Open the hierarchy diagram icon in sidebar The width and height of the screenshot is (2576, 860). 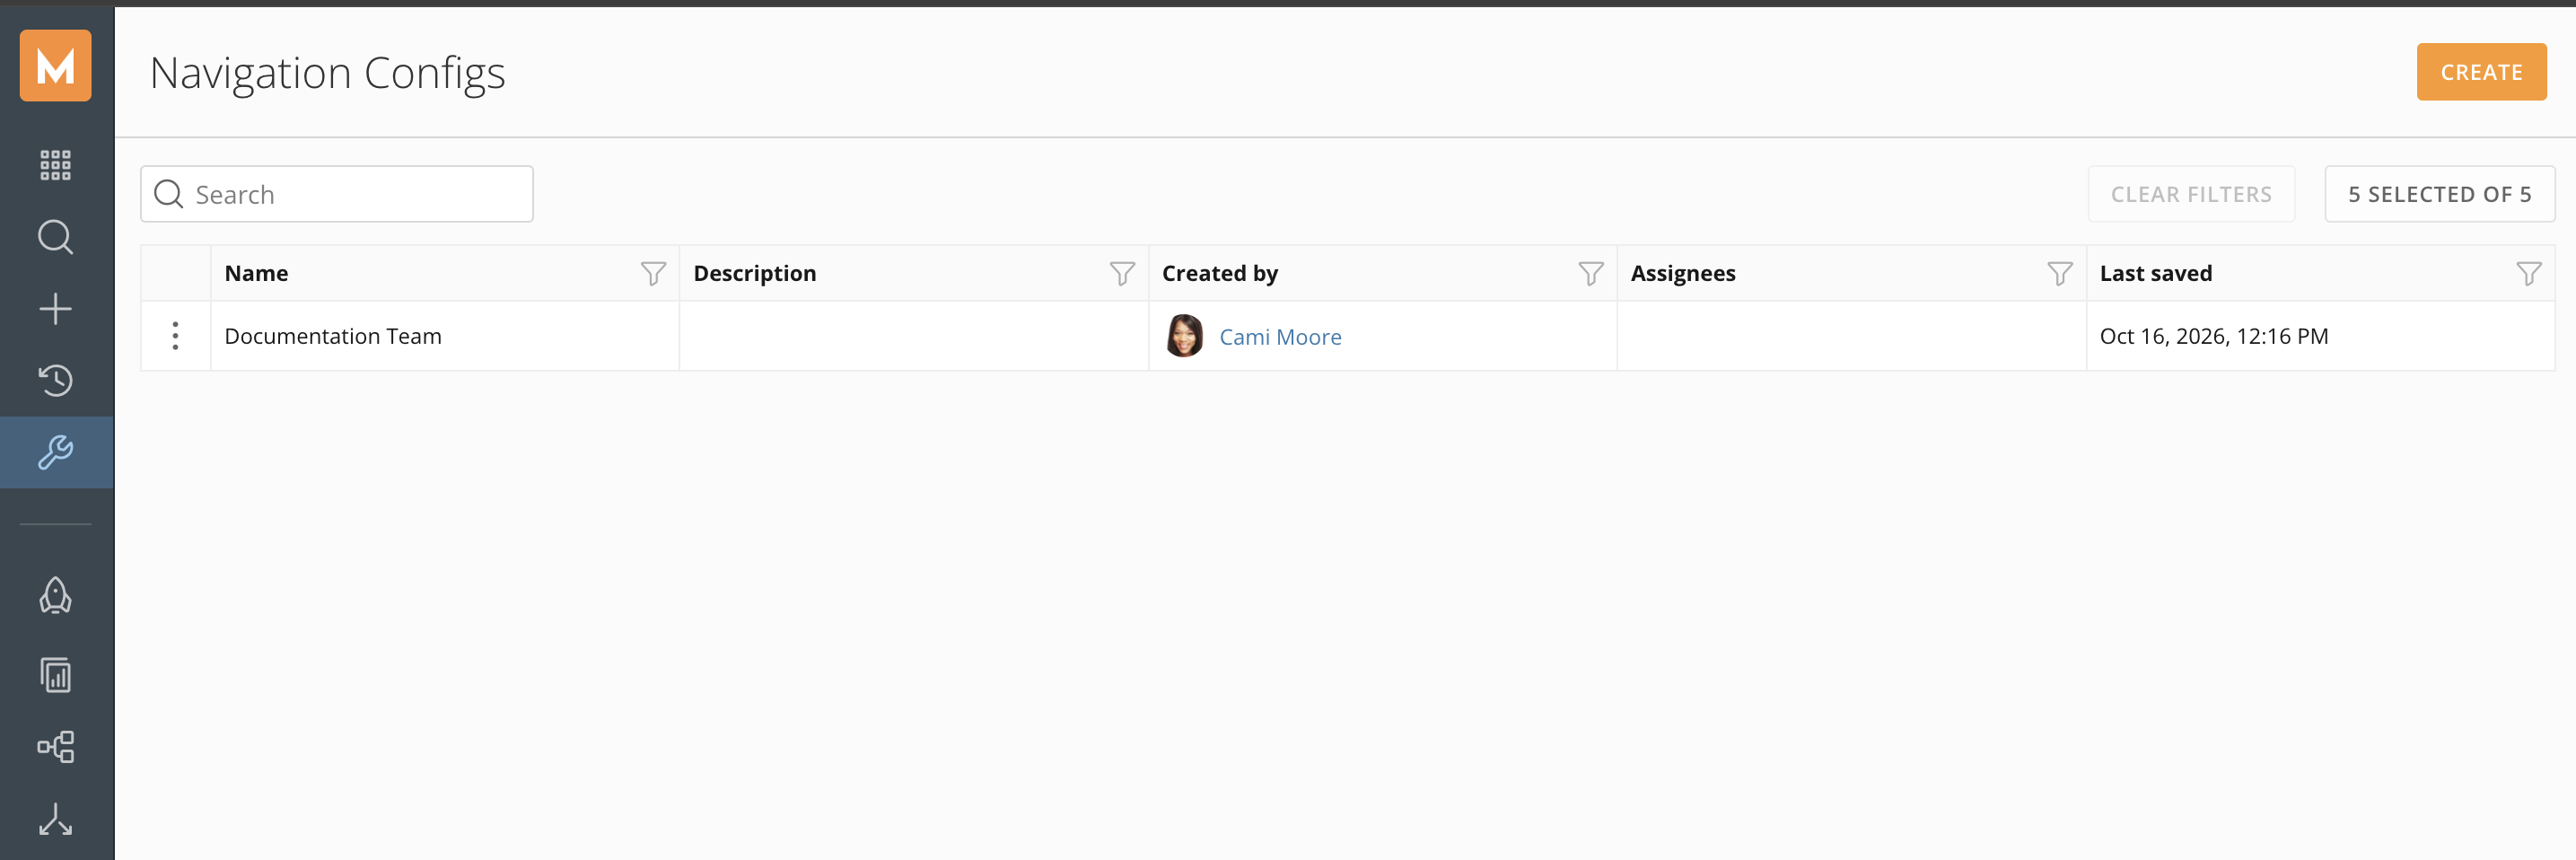pos(56,747)
